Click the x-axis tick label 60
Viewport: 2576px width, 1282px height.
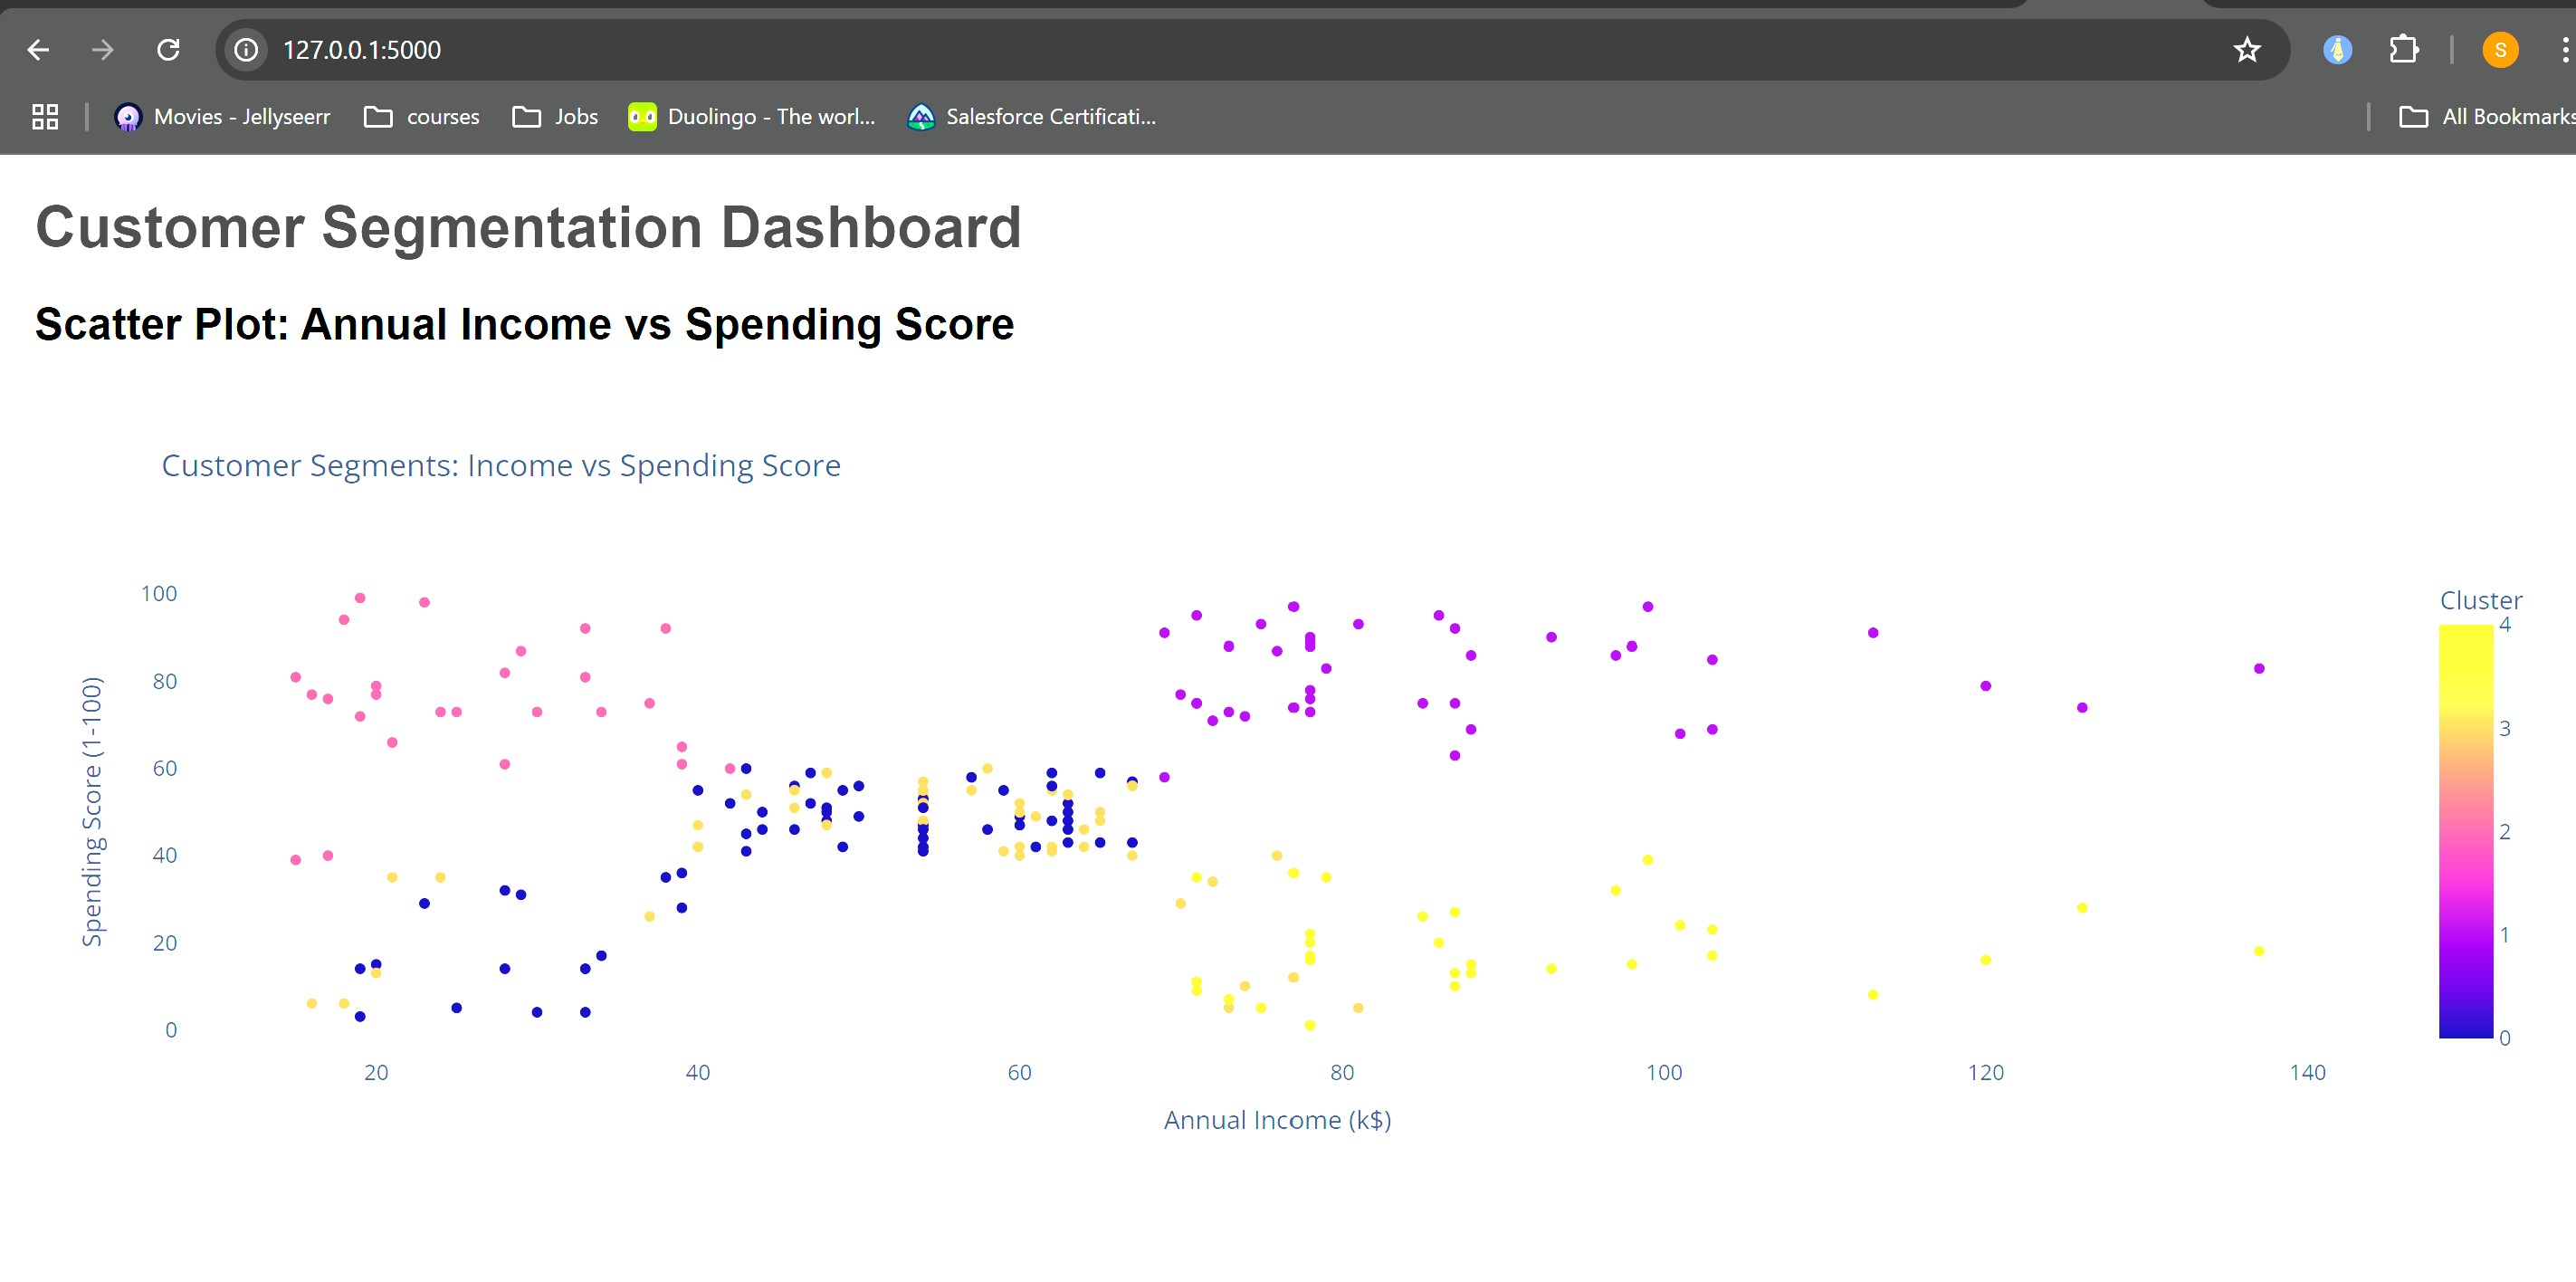pos(1019,1073)
